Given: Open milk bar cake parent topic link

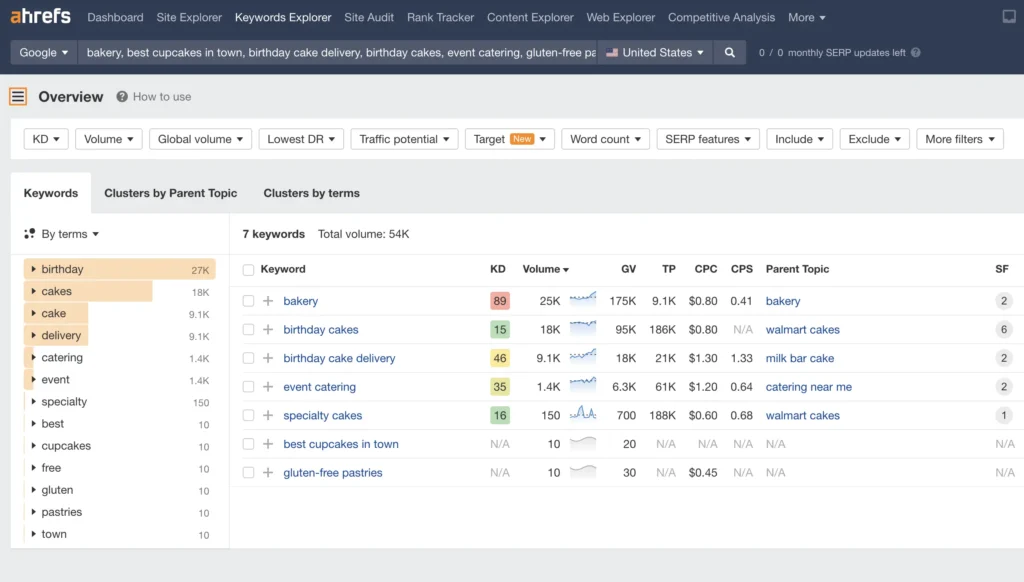Looking at the screenshot, I should coord(799,358).
